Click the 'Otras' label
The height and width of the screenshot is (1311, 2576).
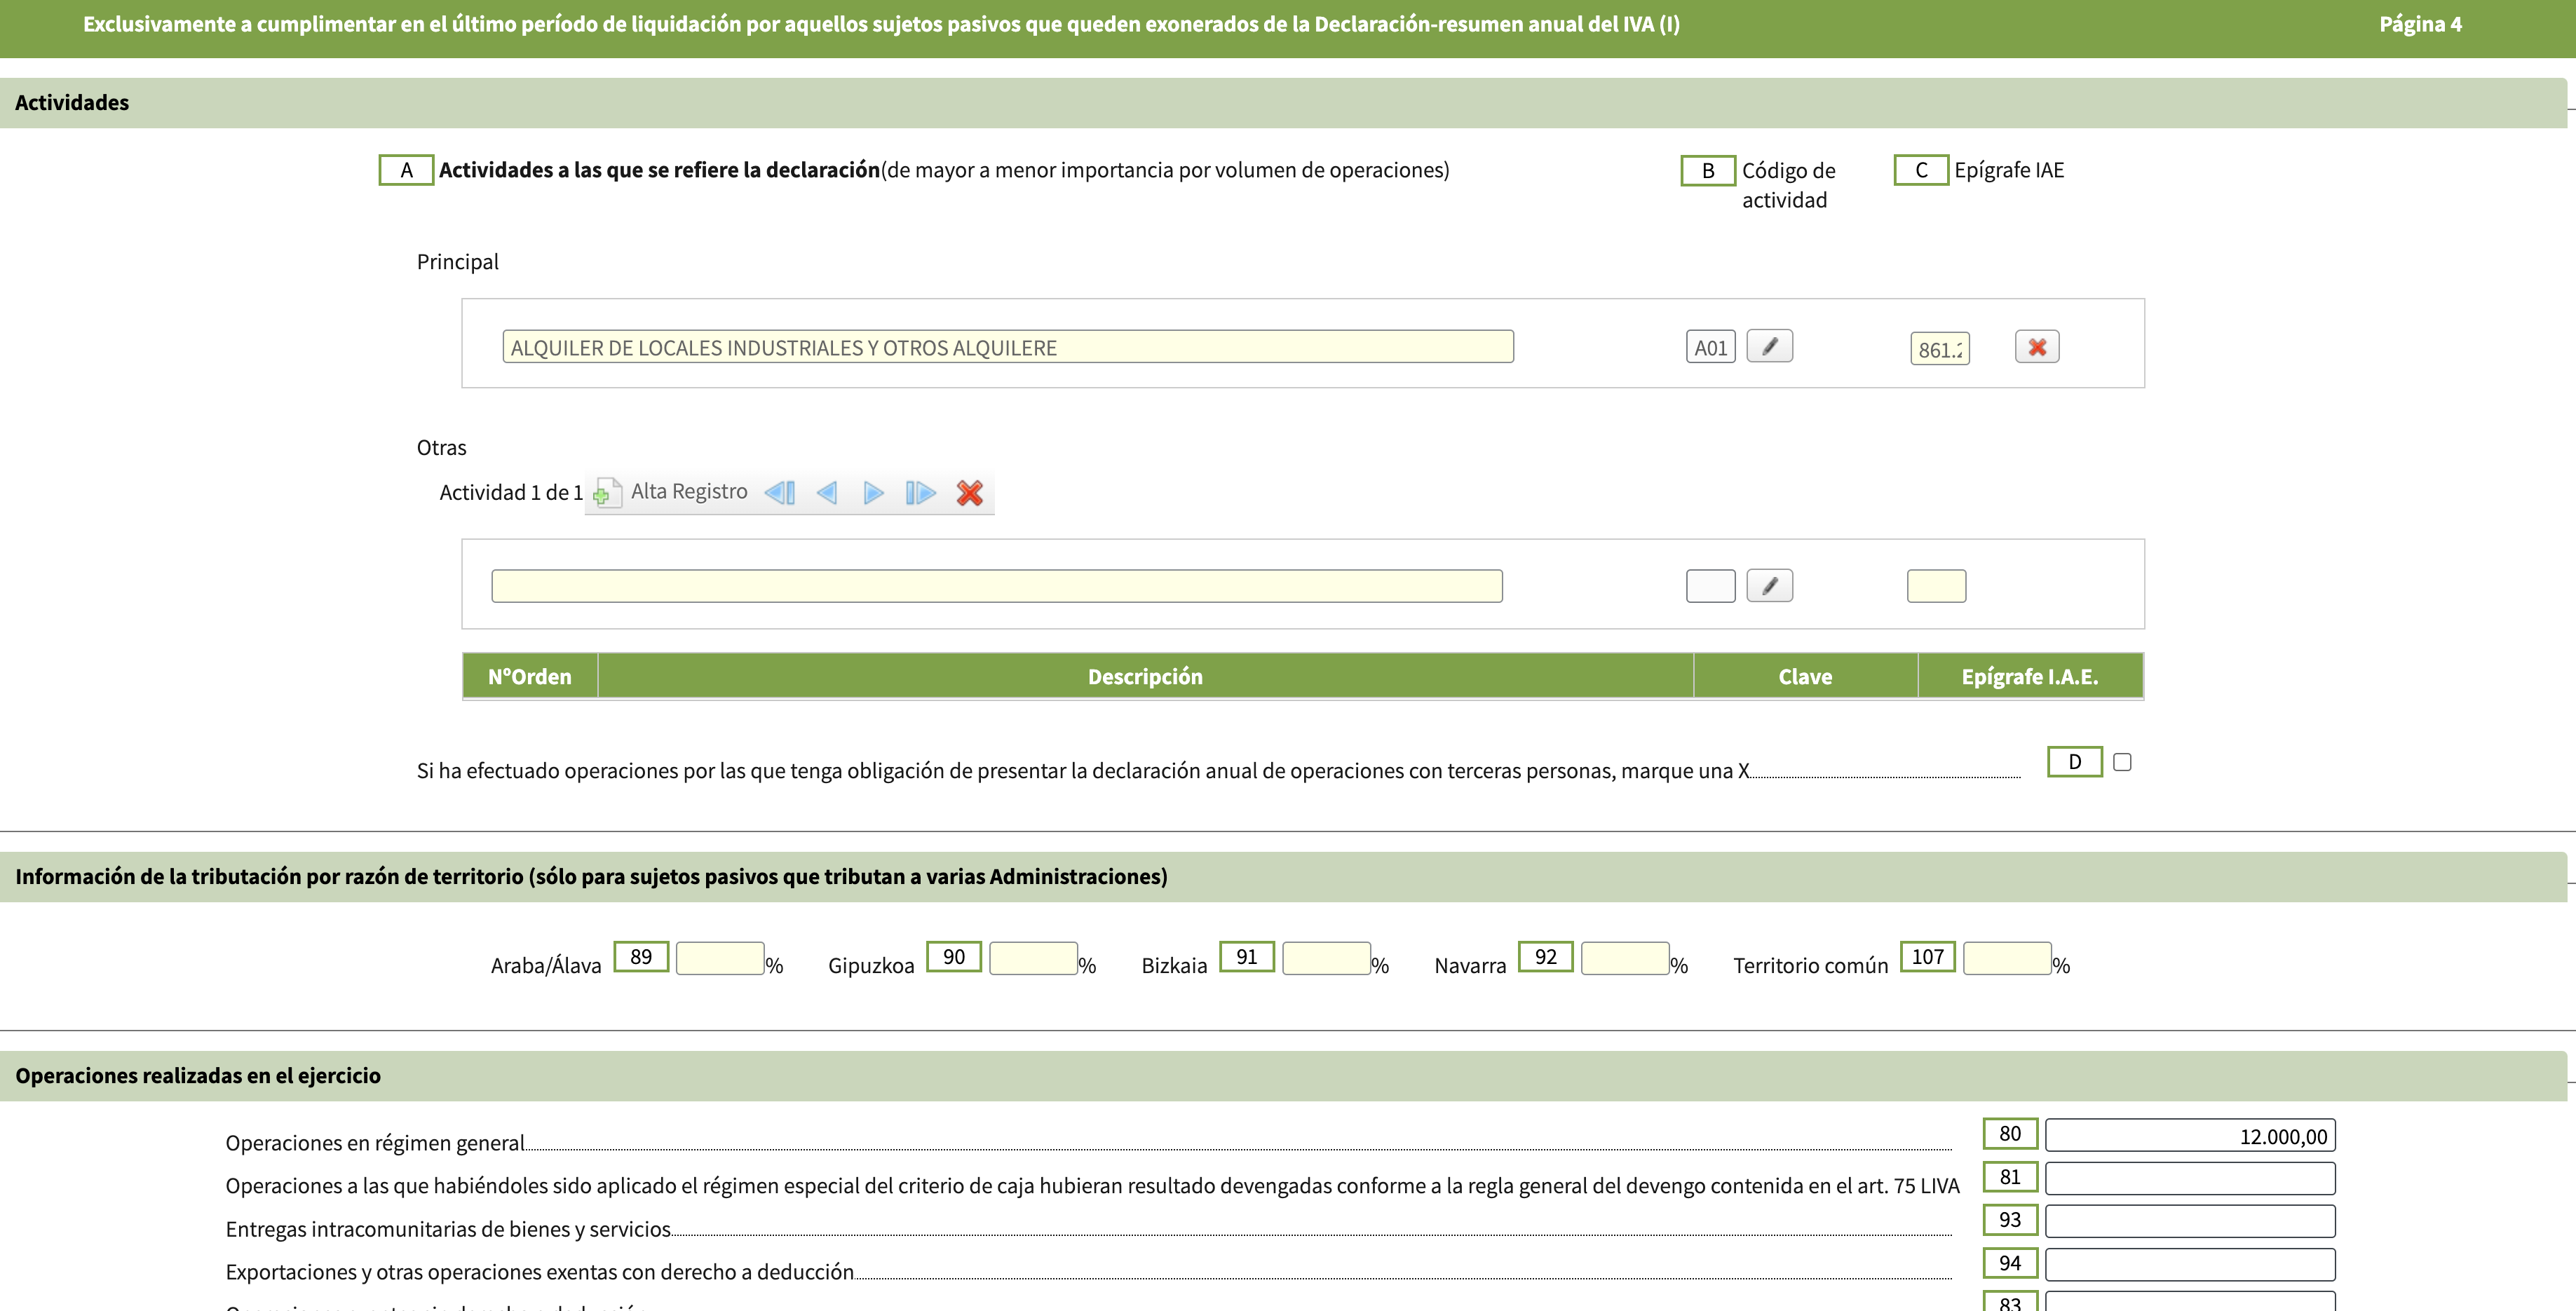(441, 447)
